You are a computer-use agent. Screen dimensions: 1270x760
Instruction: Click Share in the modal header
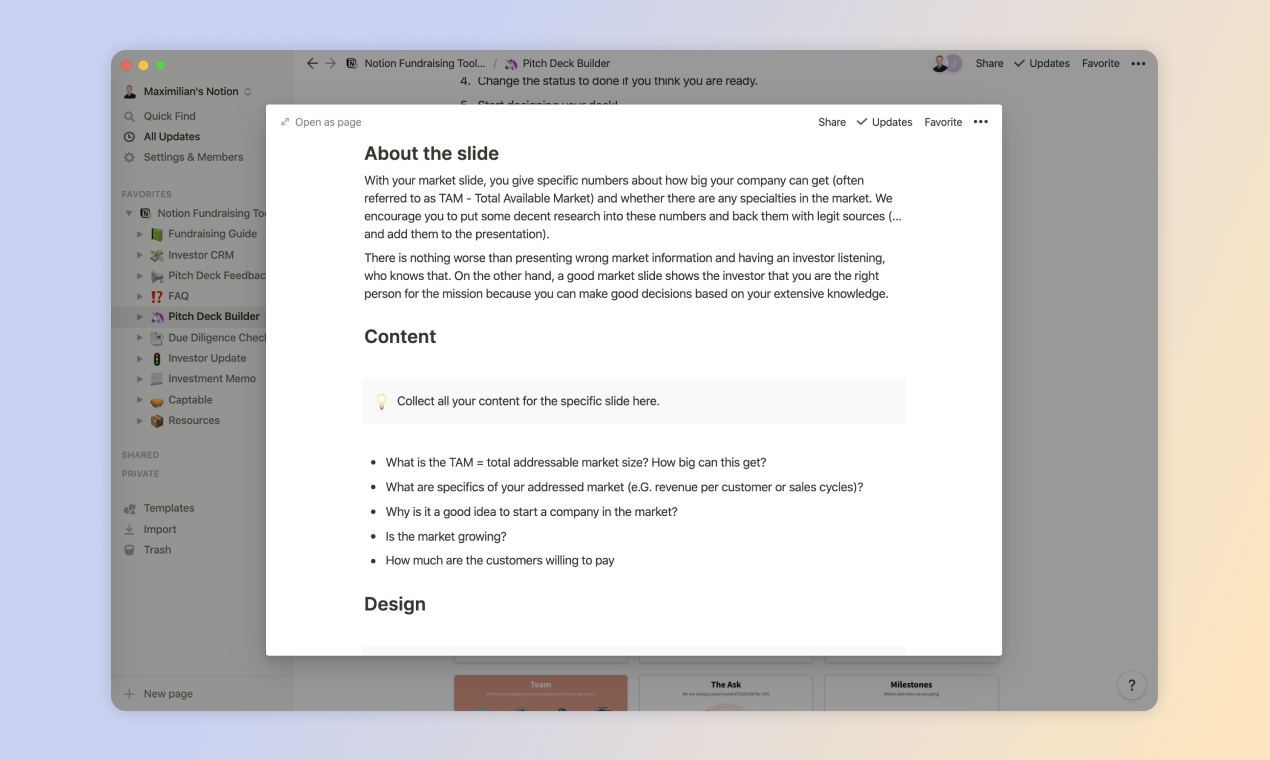832,122
